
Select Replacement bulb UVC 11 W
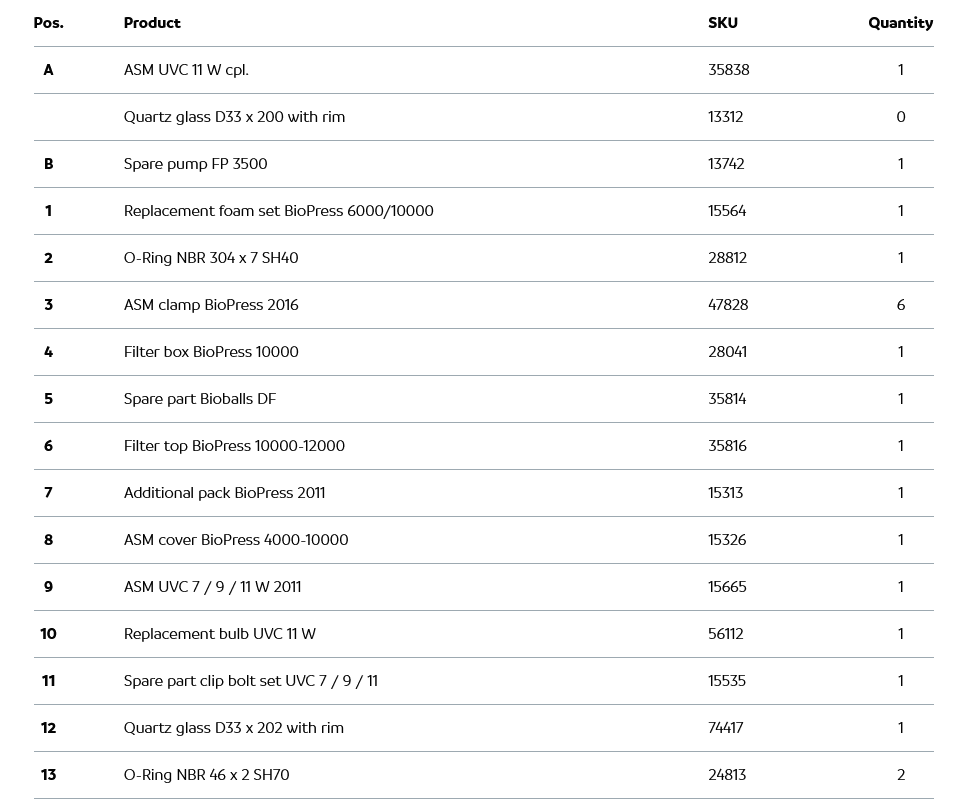coord(219,634)
